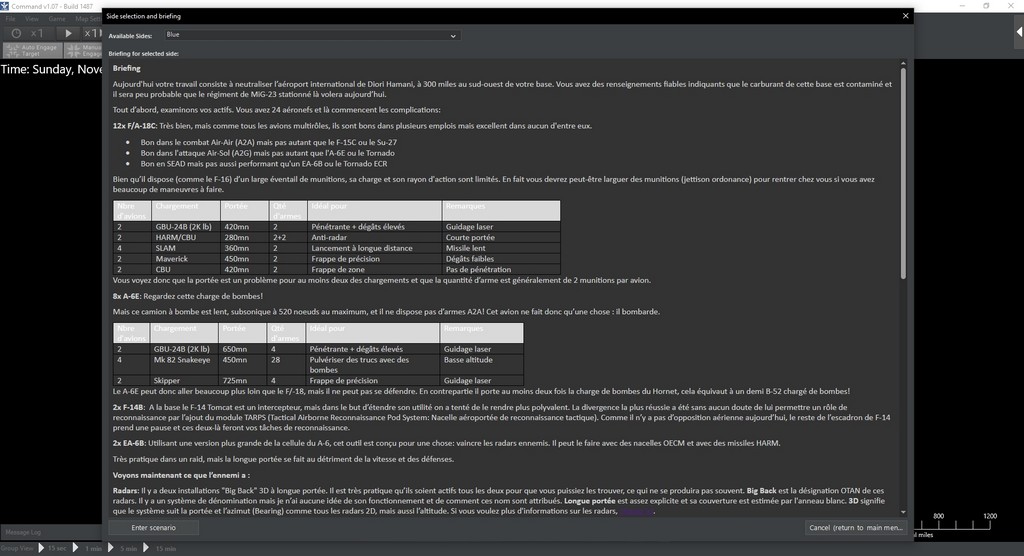Click the scroll-up arrow of the briefing
This screenshot has width=1024, height=556.
tap(903, 63)
